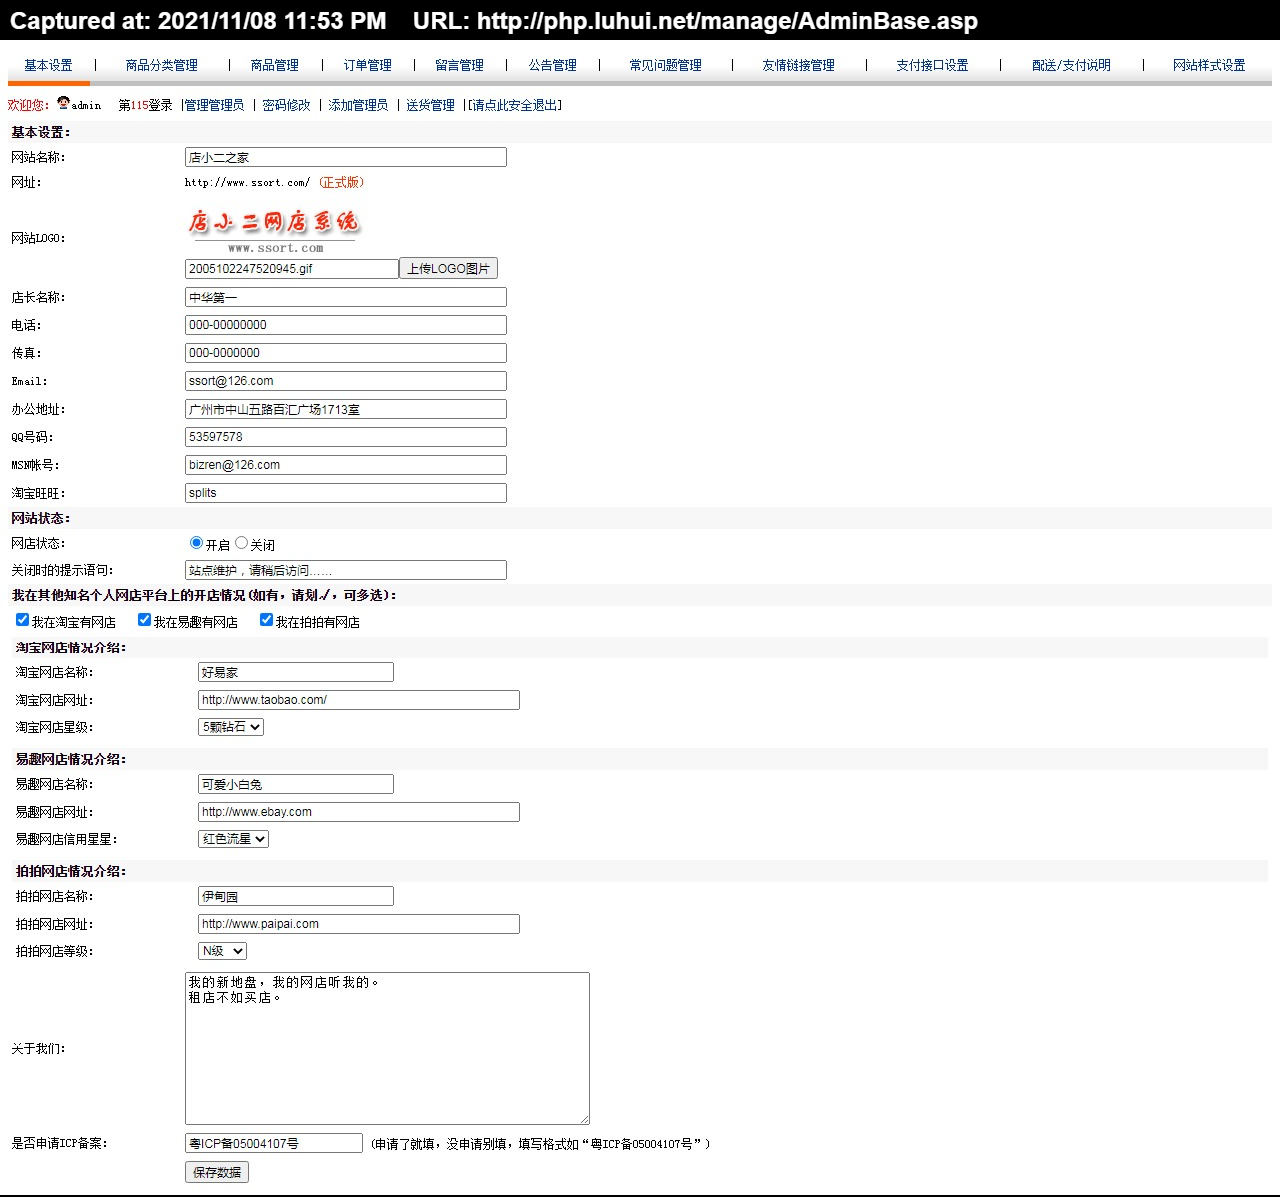Toggle the 我在拍拍有网店 checkbox
This screenshot has width=1280, height=1197.
coord(266,620)
